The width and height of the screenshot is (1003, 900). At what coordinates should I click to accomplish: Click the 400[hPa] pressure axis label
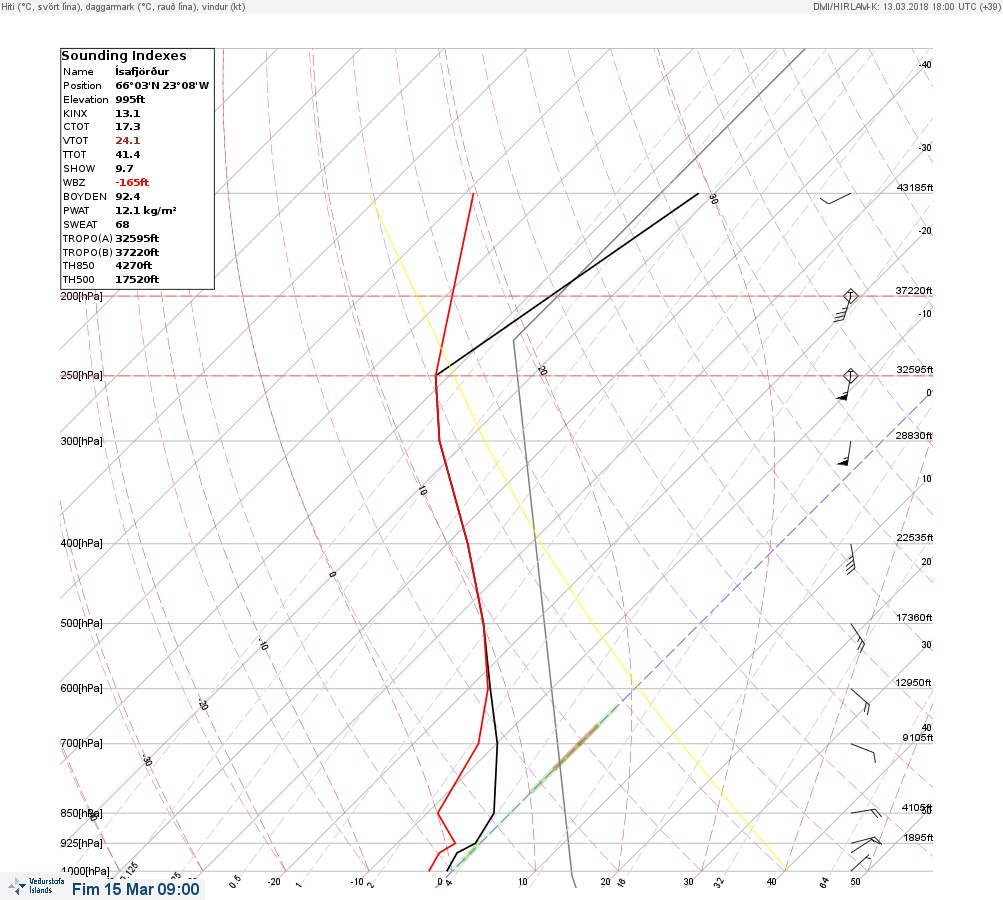(x=81, y=543)
